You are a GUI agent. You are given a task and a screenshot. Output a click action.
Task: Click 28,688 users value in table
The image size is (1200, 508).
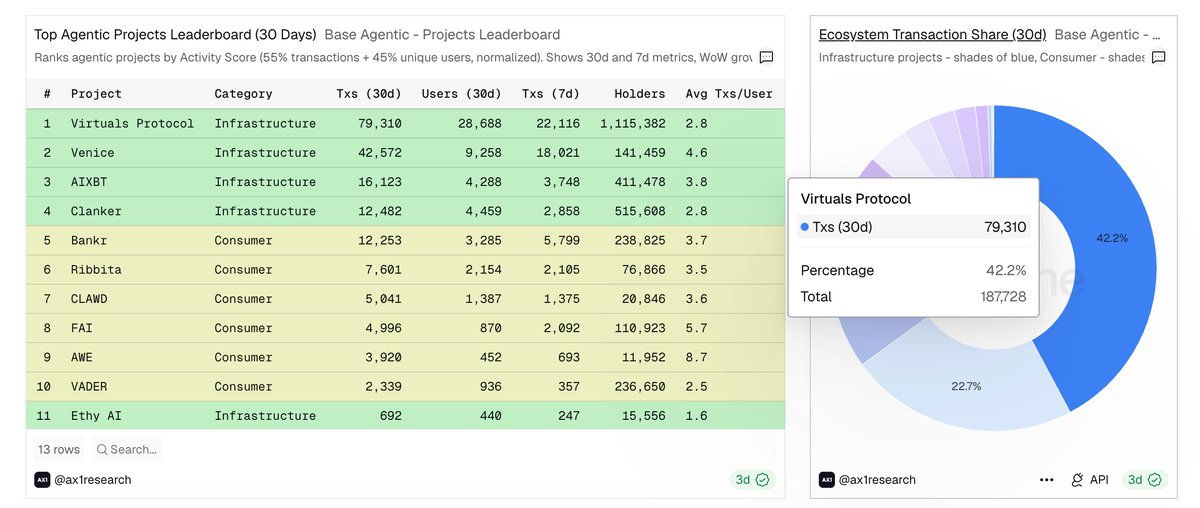click(x=479, y=124)
